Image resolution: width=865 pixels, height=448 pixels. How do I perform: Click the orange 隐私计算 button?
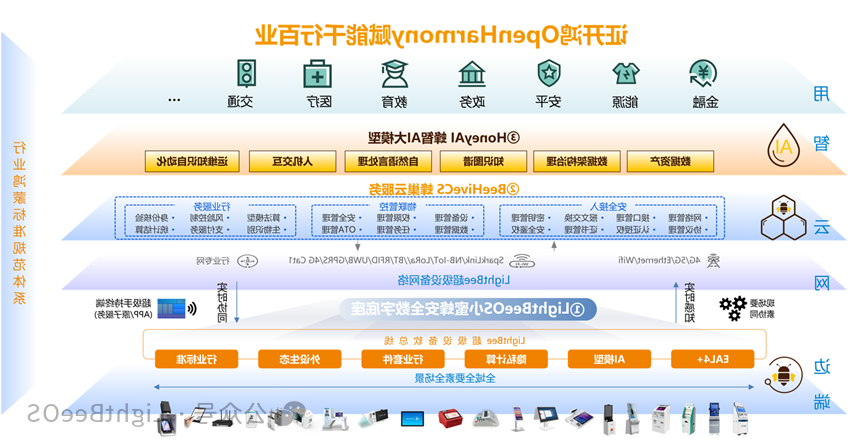click(x=506, y=359)
